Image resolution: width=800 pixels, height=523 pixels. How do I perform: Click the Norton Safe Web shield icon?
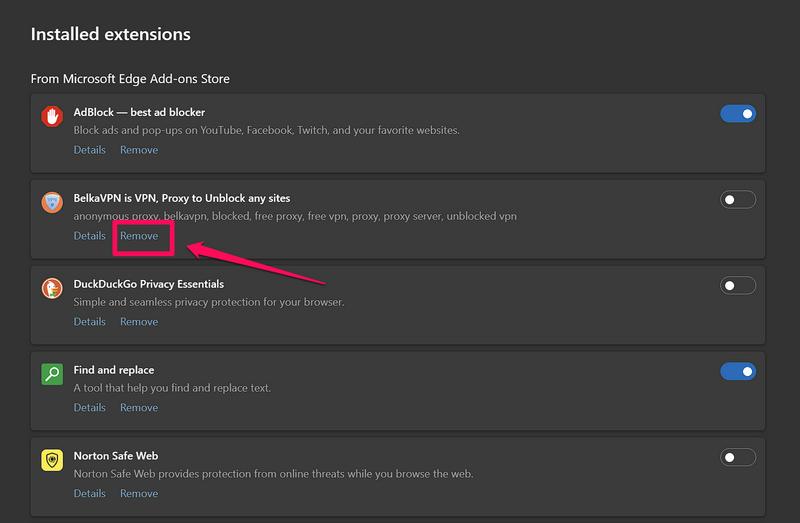coord(52,461)
